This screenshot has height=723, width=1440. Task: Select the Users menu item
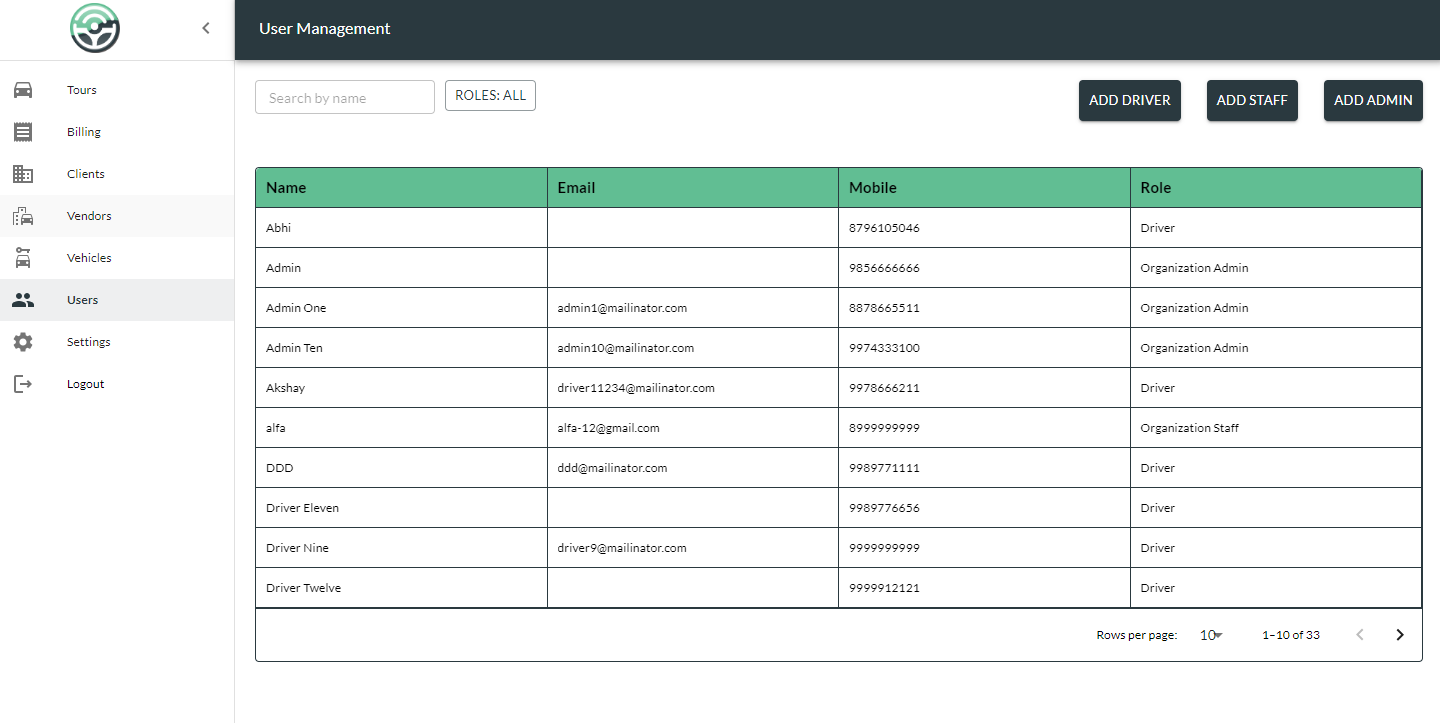click(117, 300)
